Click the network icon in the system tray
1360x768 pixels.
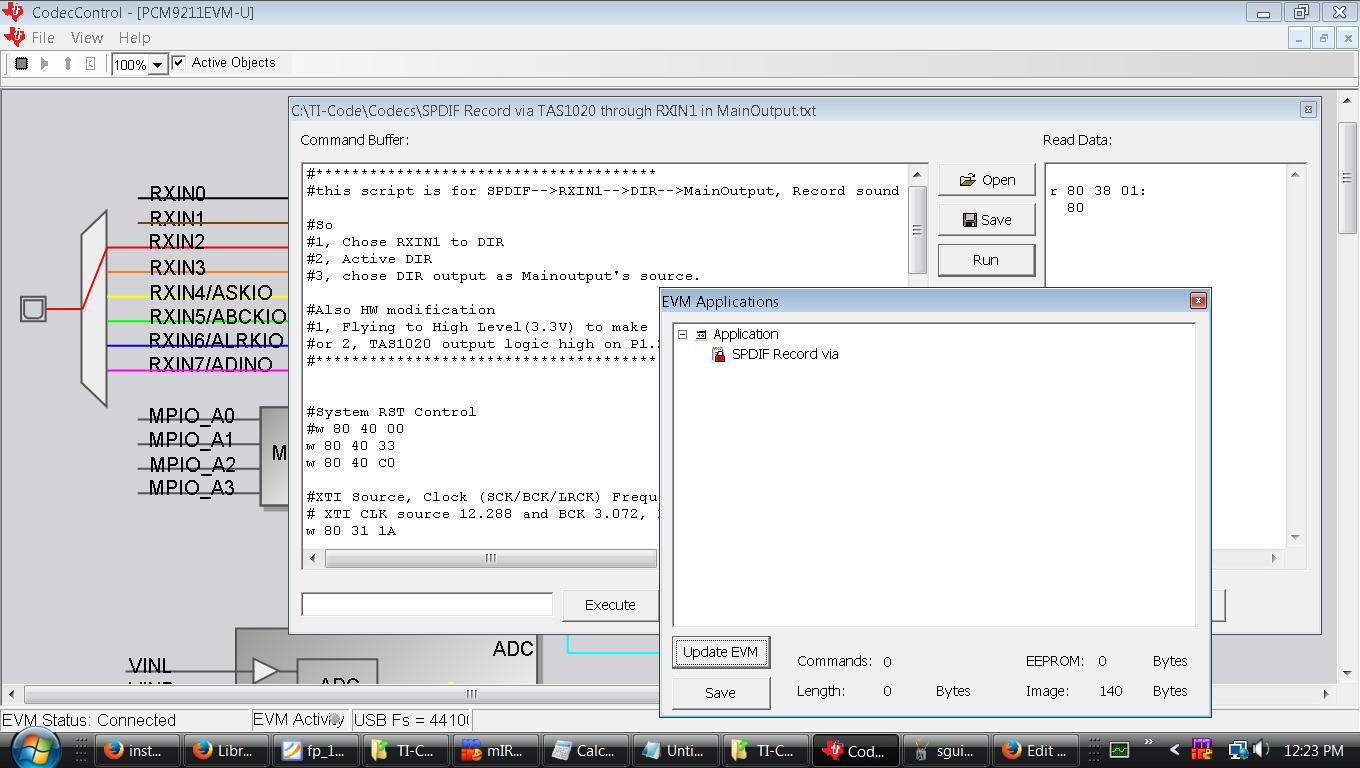pos(1238,751)
